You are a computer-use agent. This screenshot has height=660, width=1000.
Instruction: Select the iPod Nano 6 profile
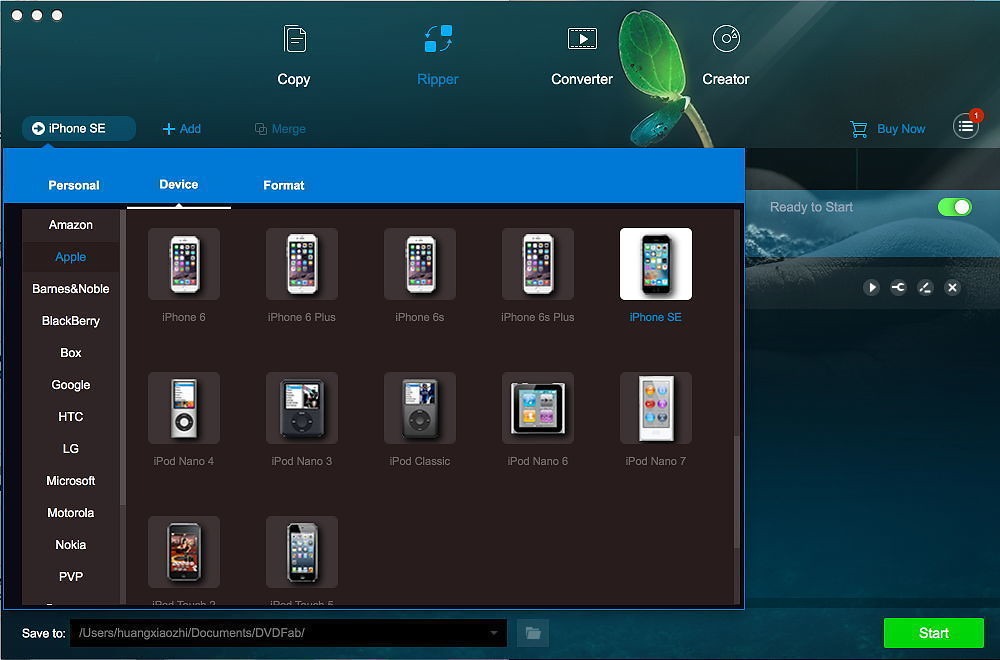point(538,408)
